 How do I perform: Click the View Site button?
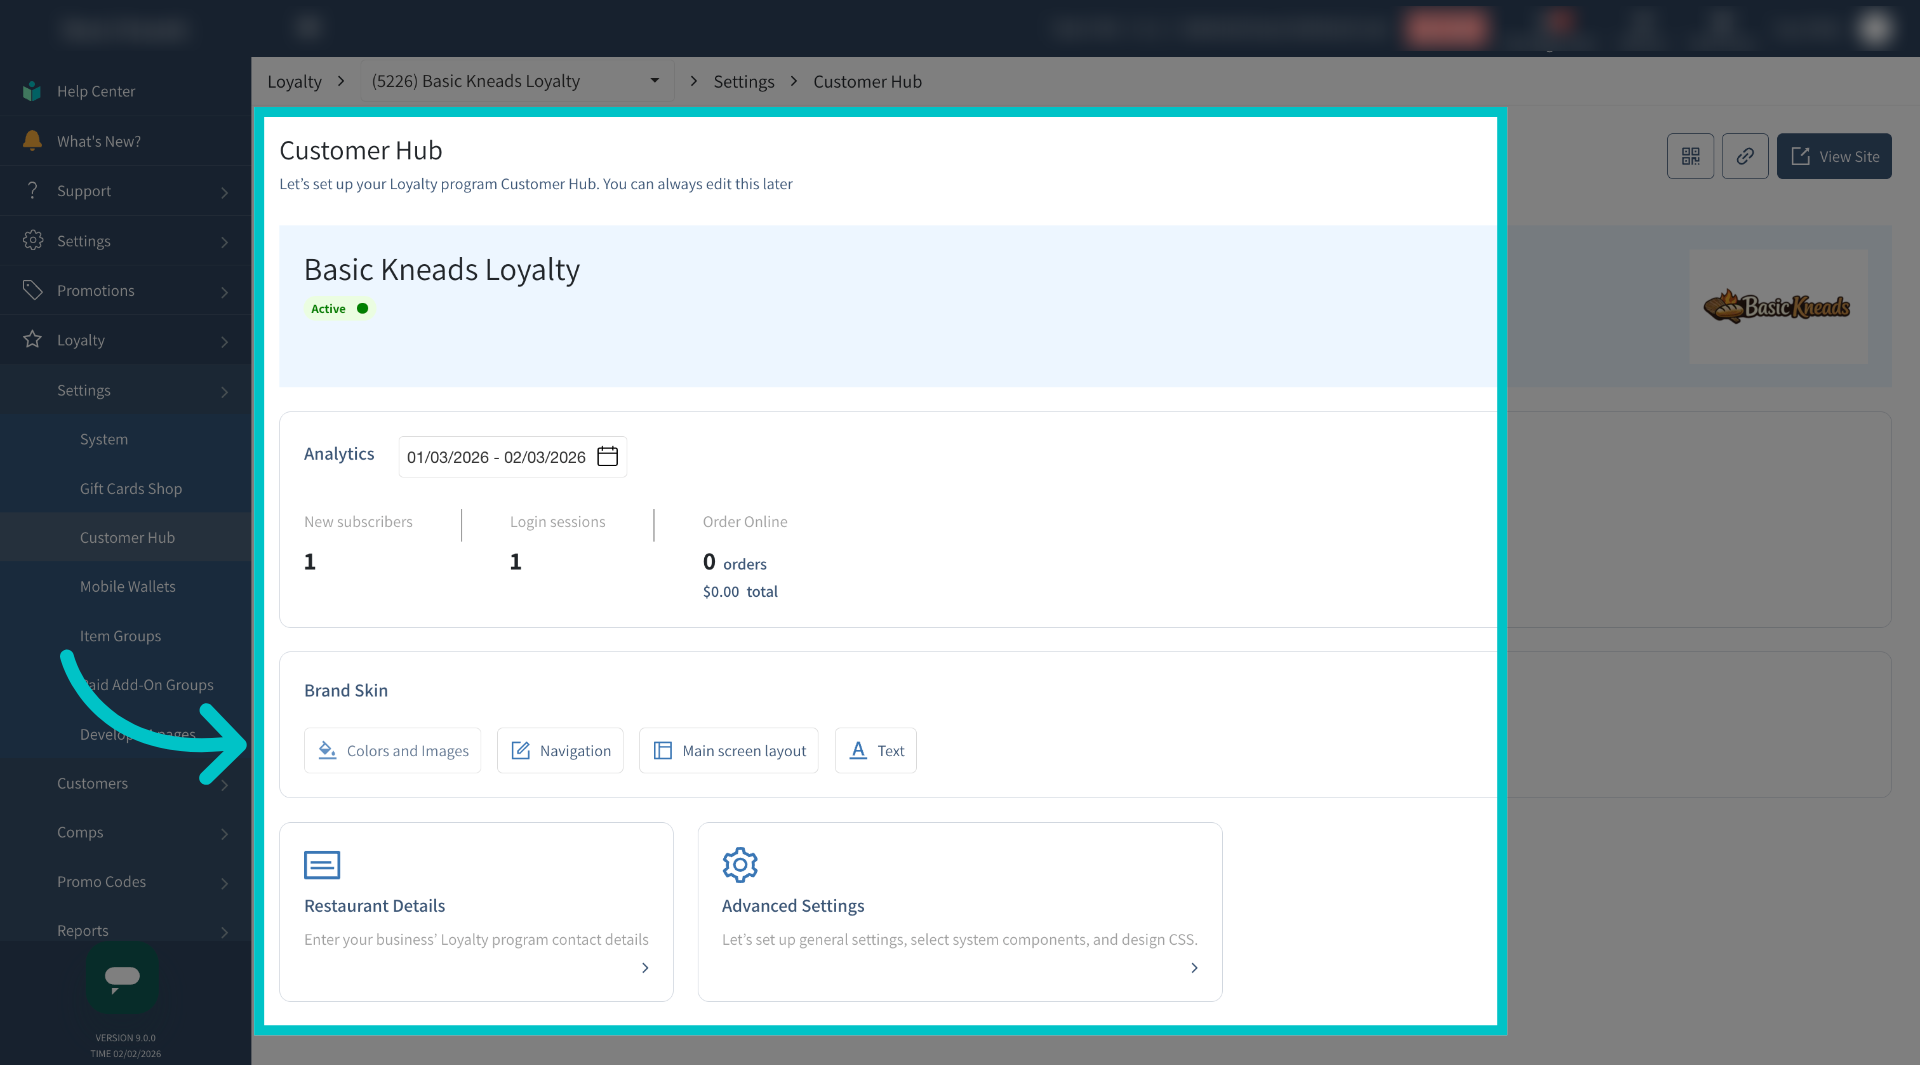coord(1834,156)
